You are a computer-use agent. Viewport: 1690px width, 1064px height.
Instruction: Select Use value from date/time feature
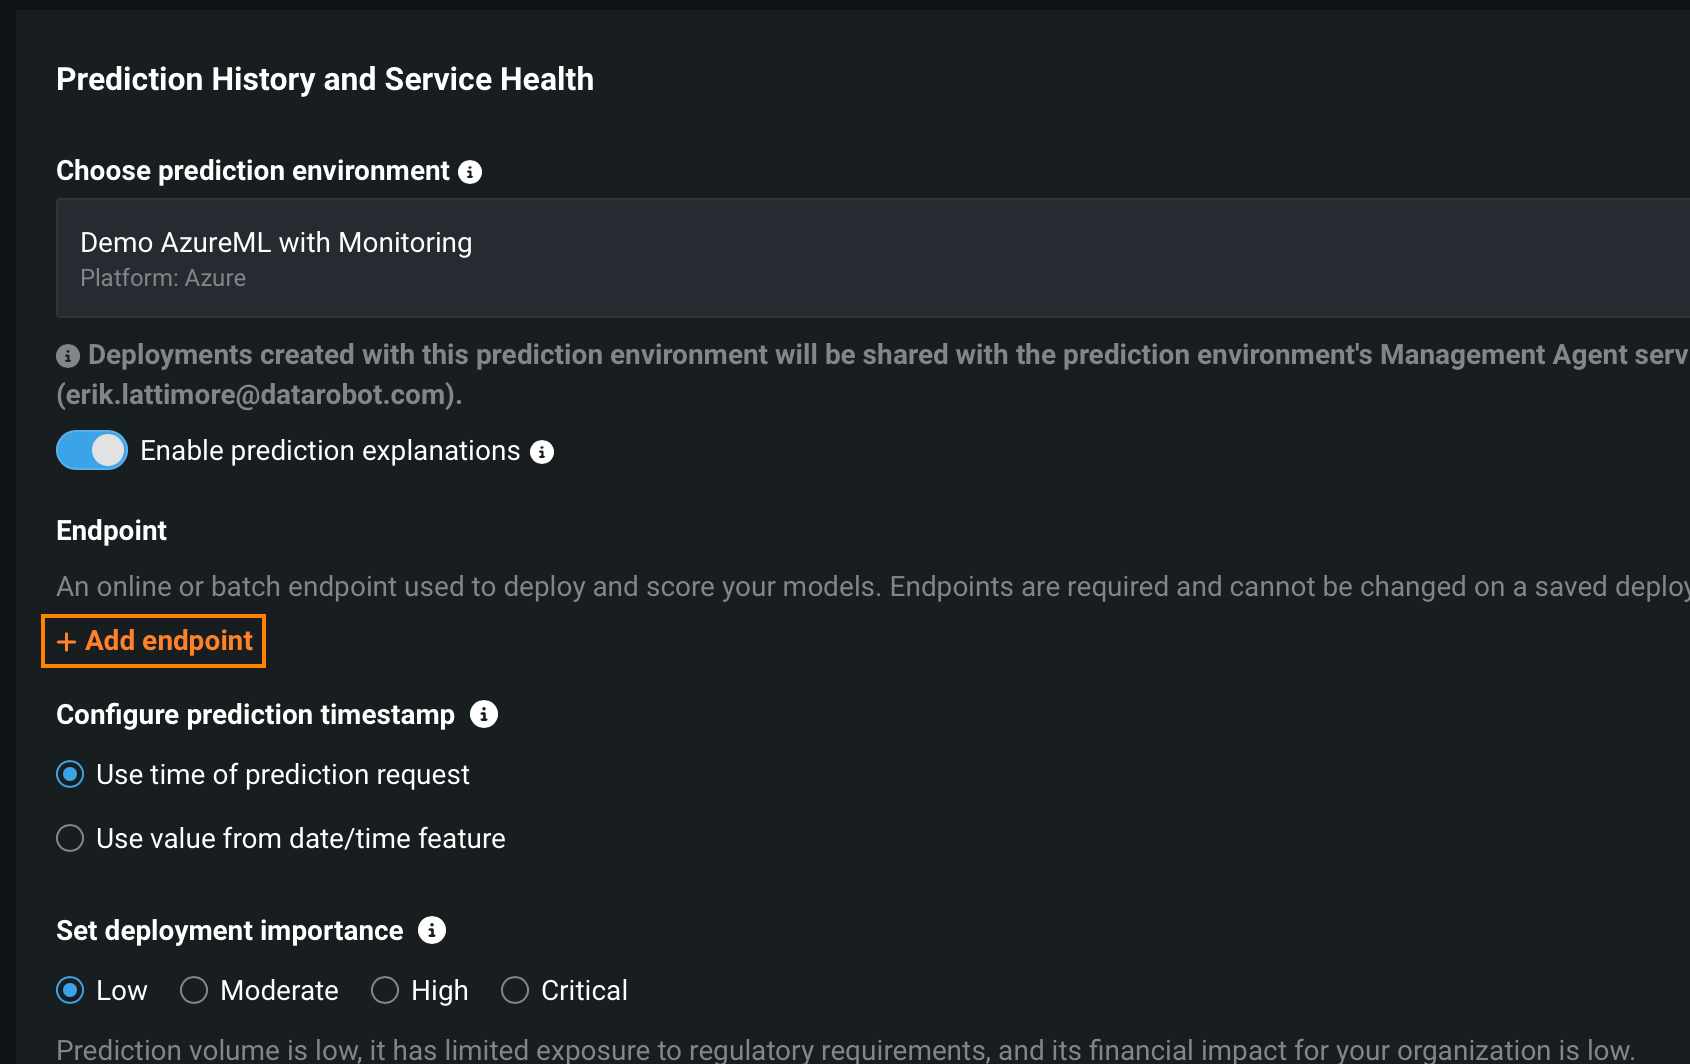[x=70, y=838]
